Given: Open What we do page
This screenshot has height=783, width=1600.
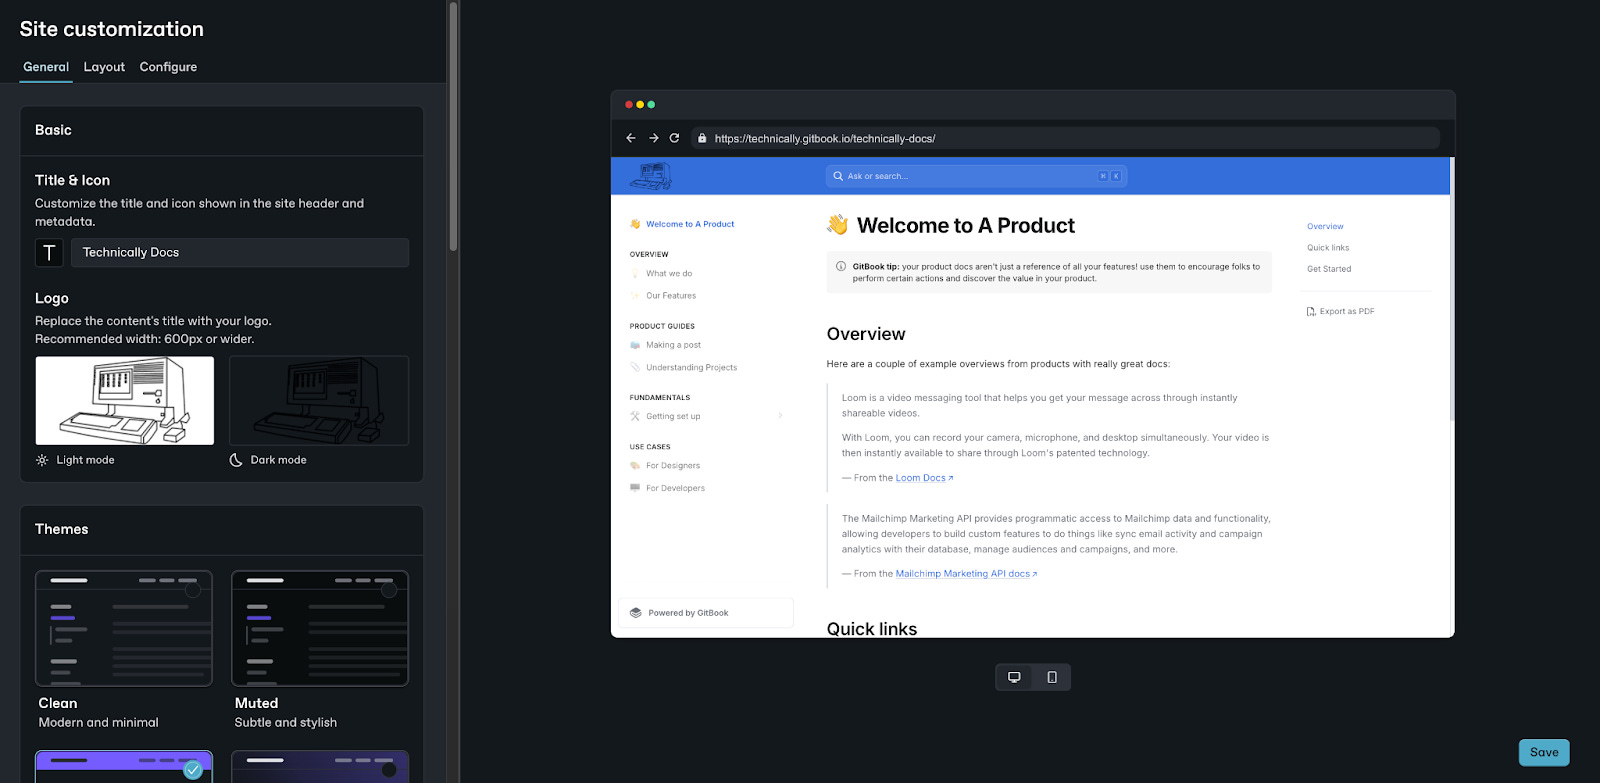Looking at the screenshot, I should click(x=669, y=273).
